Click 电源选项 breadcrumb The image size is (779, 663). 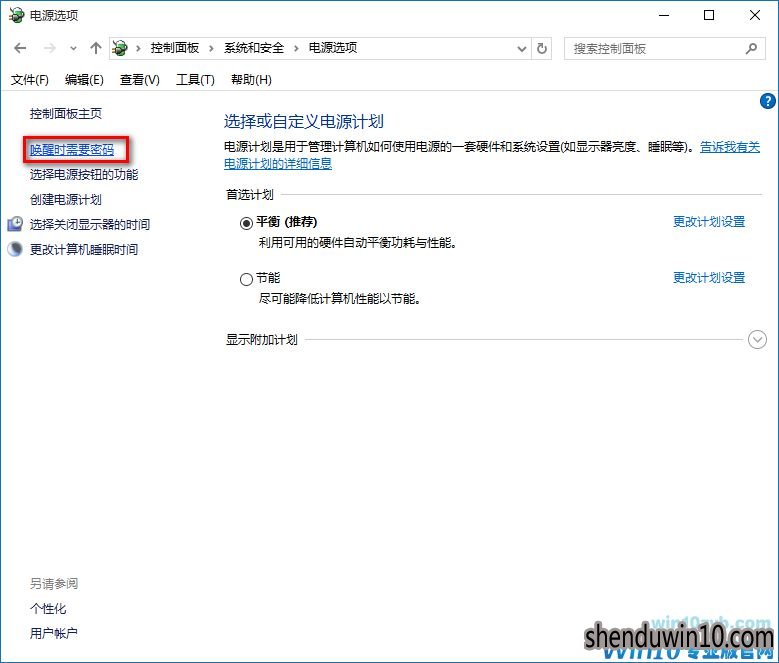(x=333, y=48)
